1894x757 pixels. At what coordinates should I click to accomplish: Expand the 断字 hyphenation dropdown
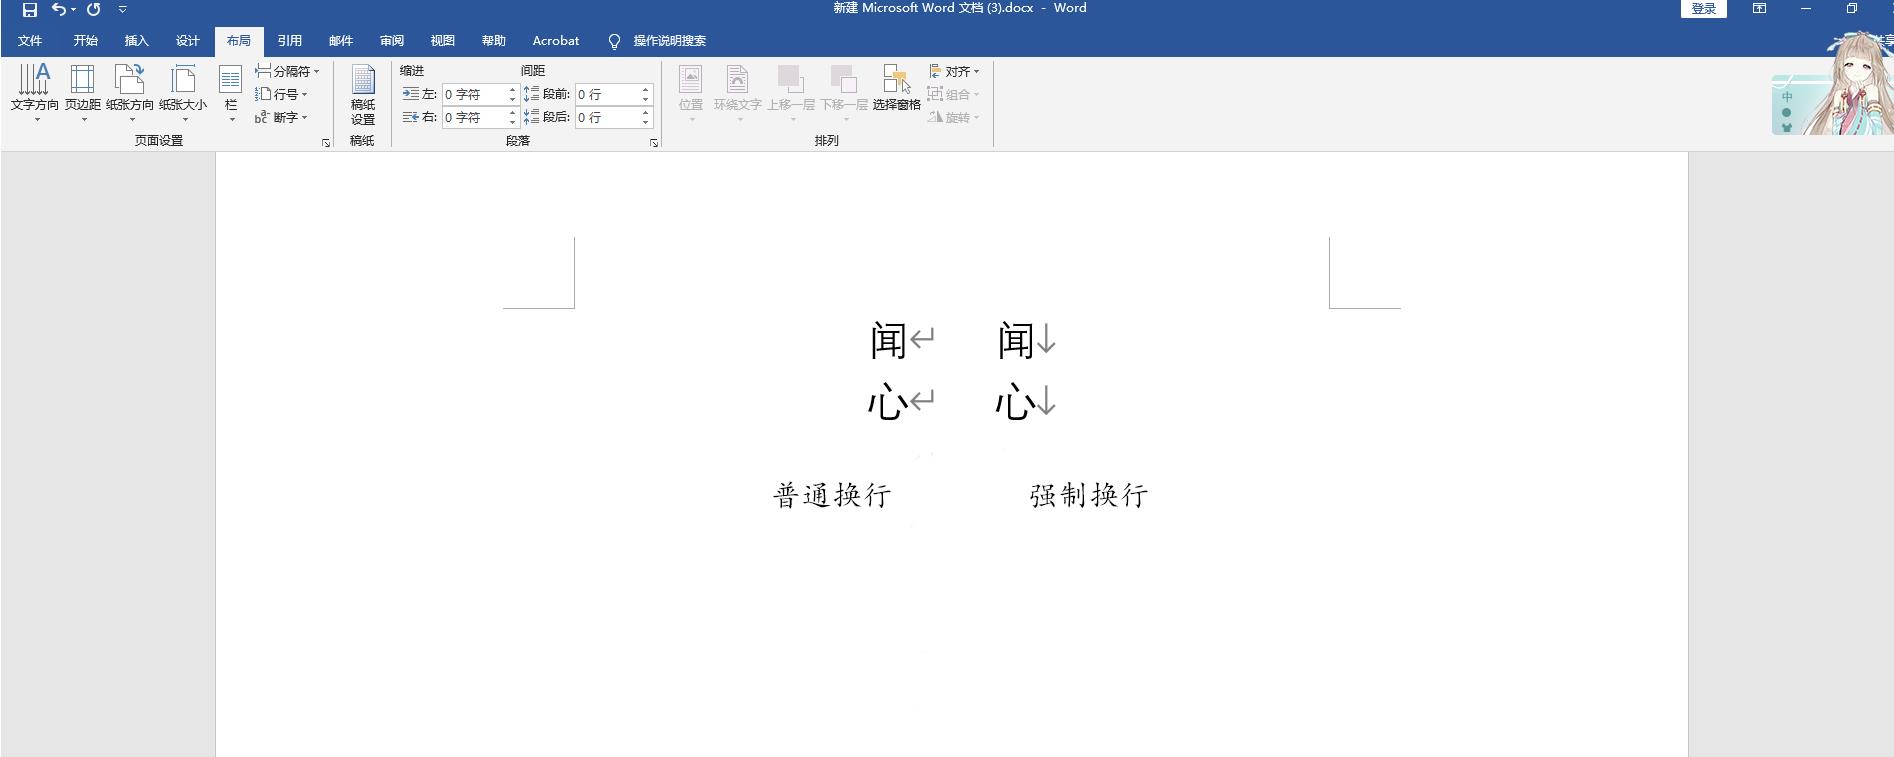[282, 117]
